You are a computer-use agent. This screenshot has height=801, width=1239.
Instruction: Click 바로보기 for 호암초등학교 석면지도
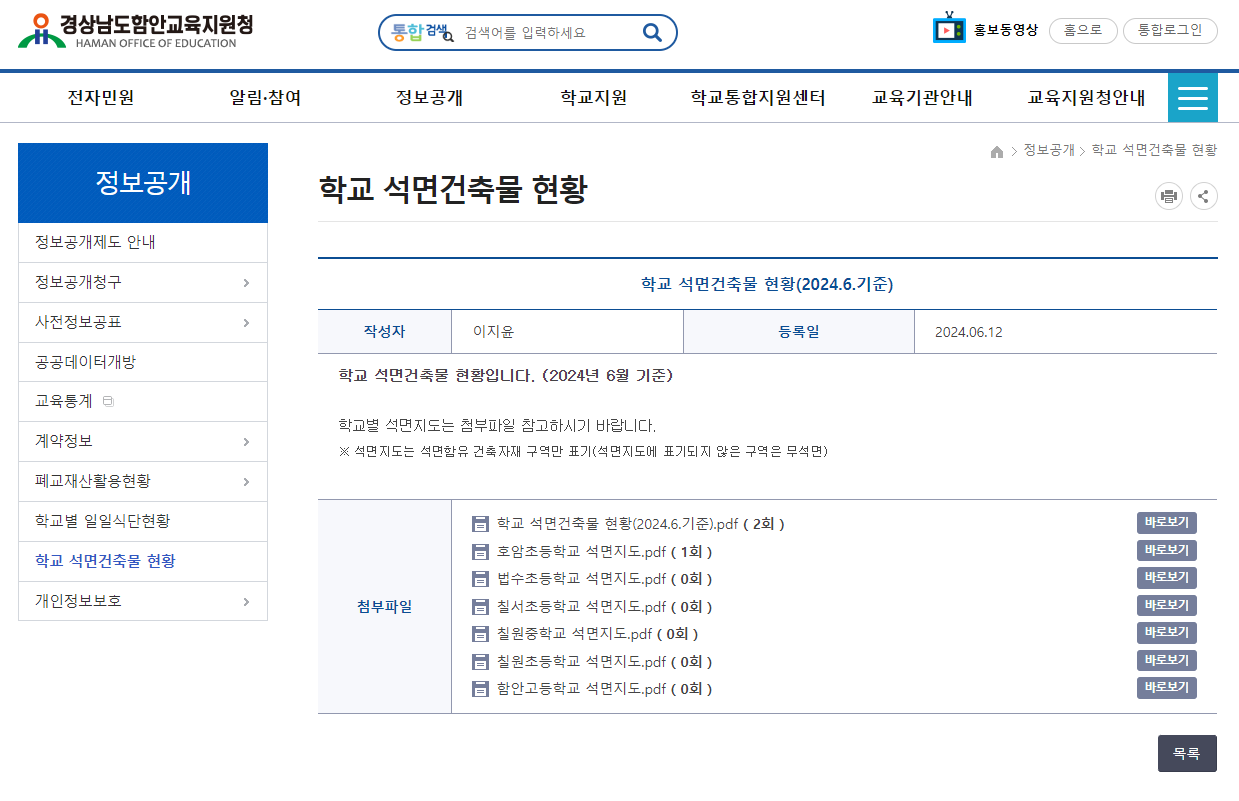coord(1166,550)
